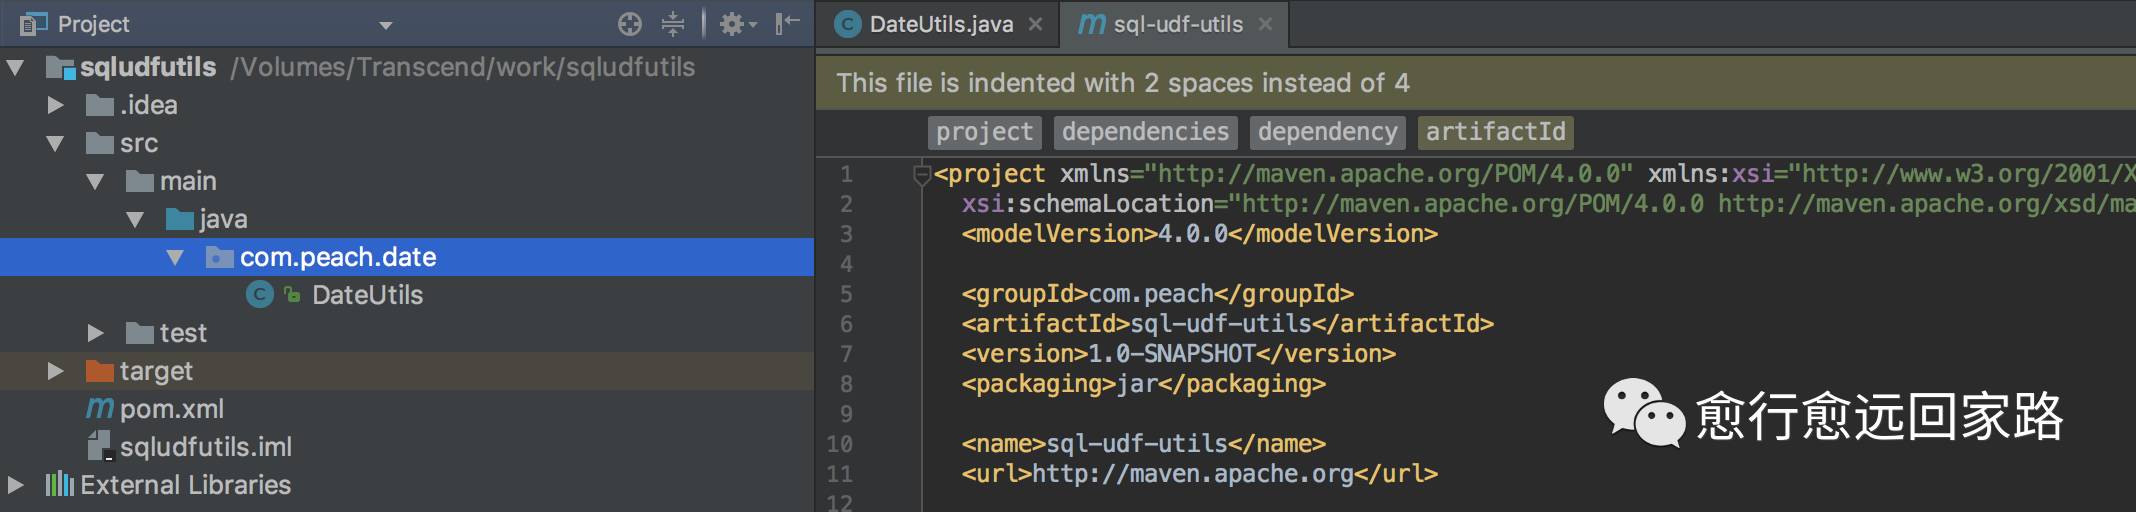Hide the Project tool window
This screenshot has height=512, width=2136.
tap(787, 24)
